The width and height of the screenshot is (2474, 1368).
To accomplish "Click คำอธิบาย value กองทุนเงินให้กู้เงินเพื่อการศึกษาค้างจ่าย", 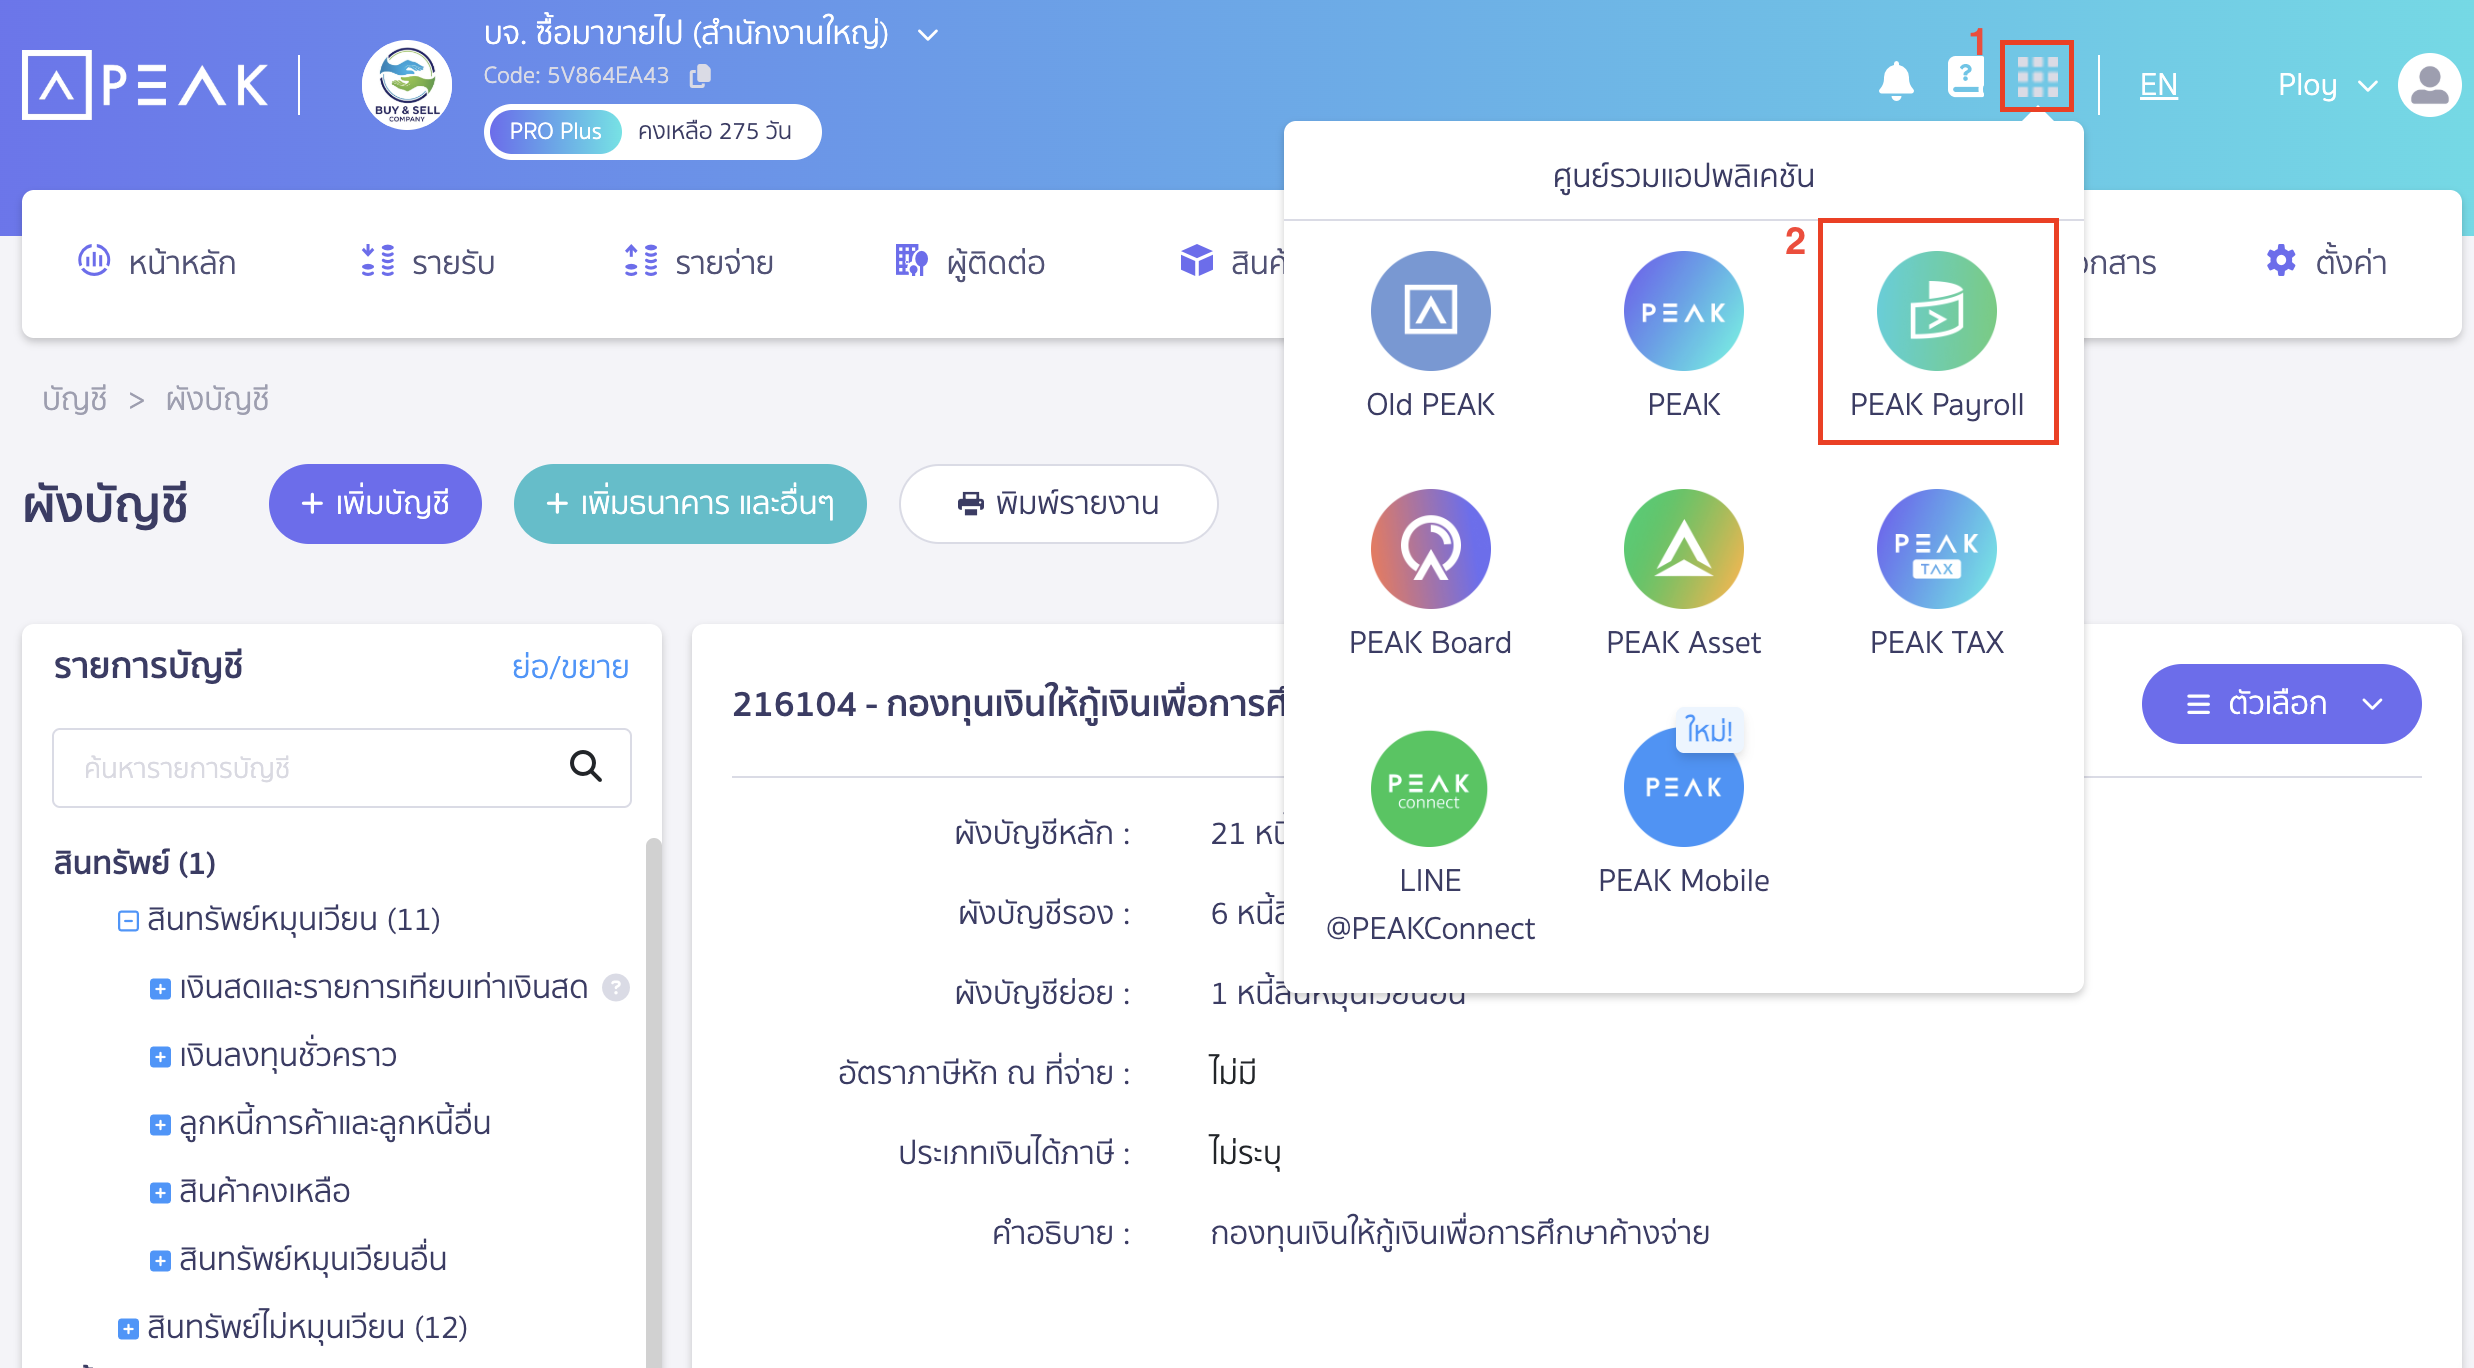I will click(x=1460, y=1232).
